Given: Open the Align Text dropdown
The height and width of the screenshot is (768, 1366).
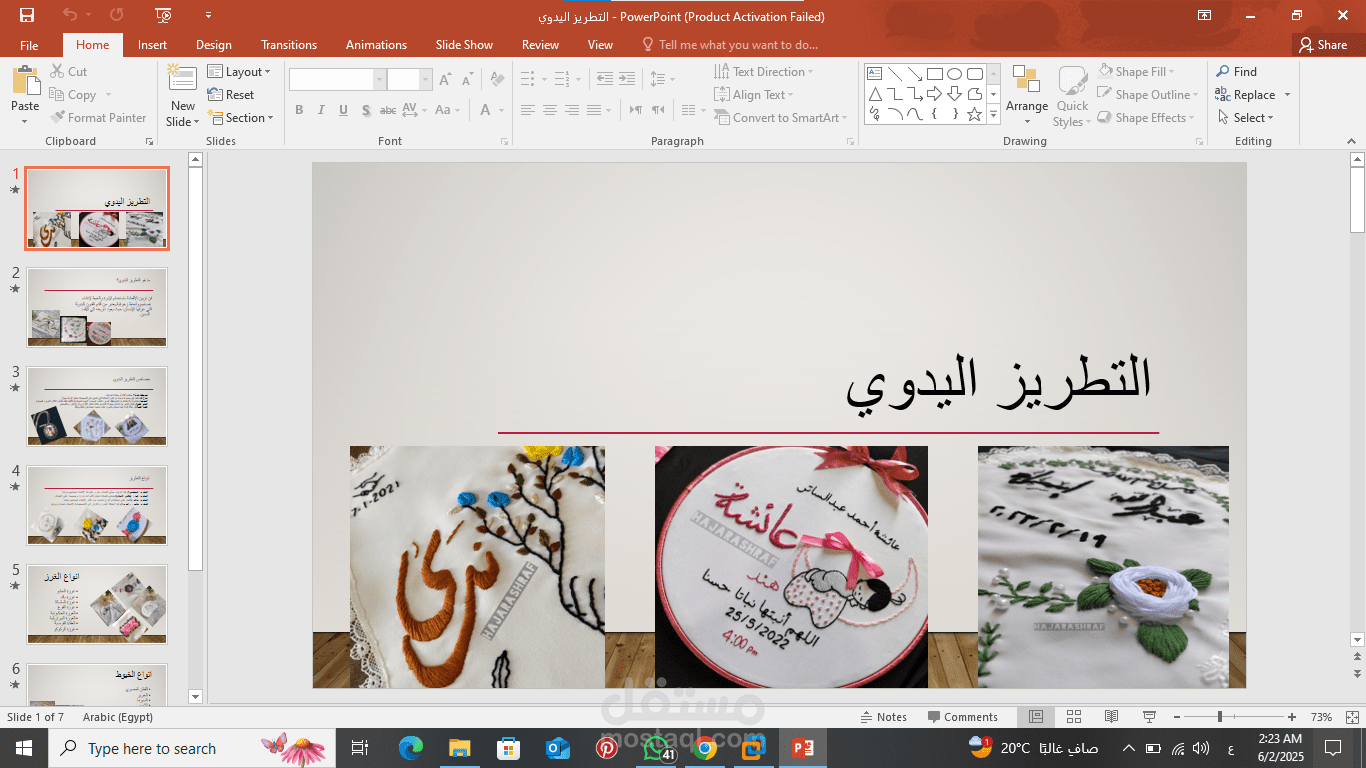Looking at the screenshot, I should [x=754, y=95].
